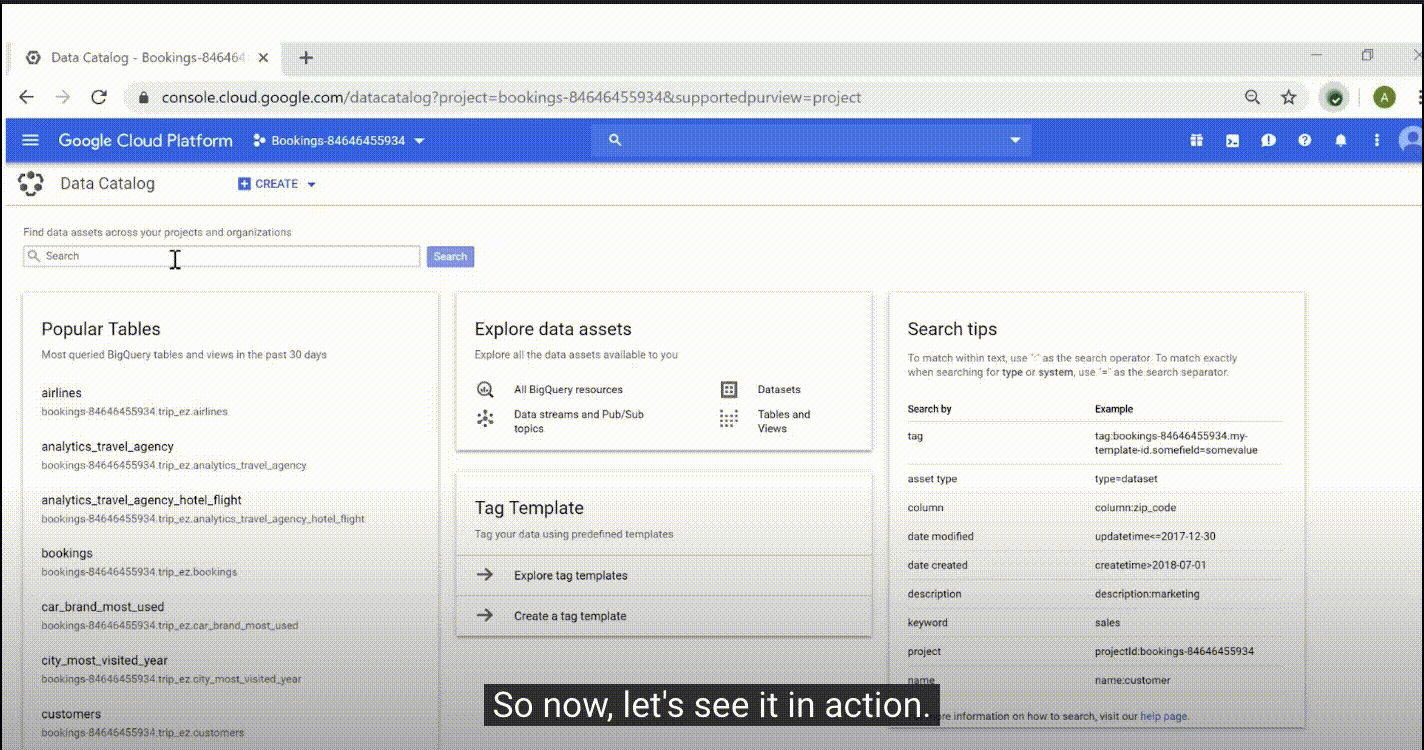
Task: Open the Chrome profile avatar A
Action: pos(1384,97)
